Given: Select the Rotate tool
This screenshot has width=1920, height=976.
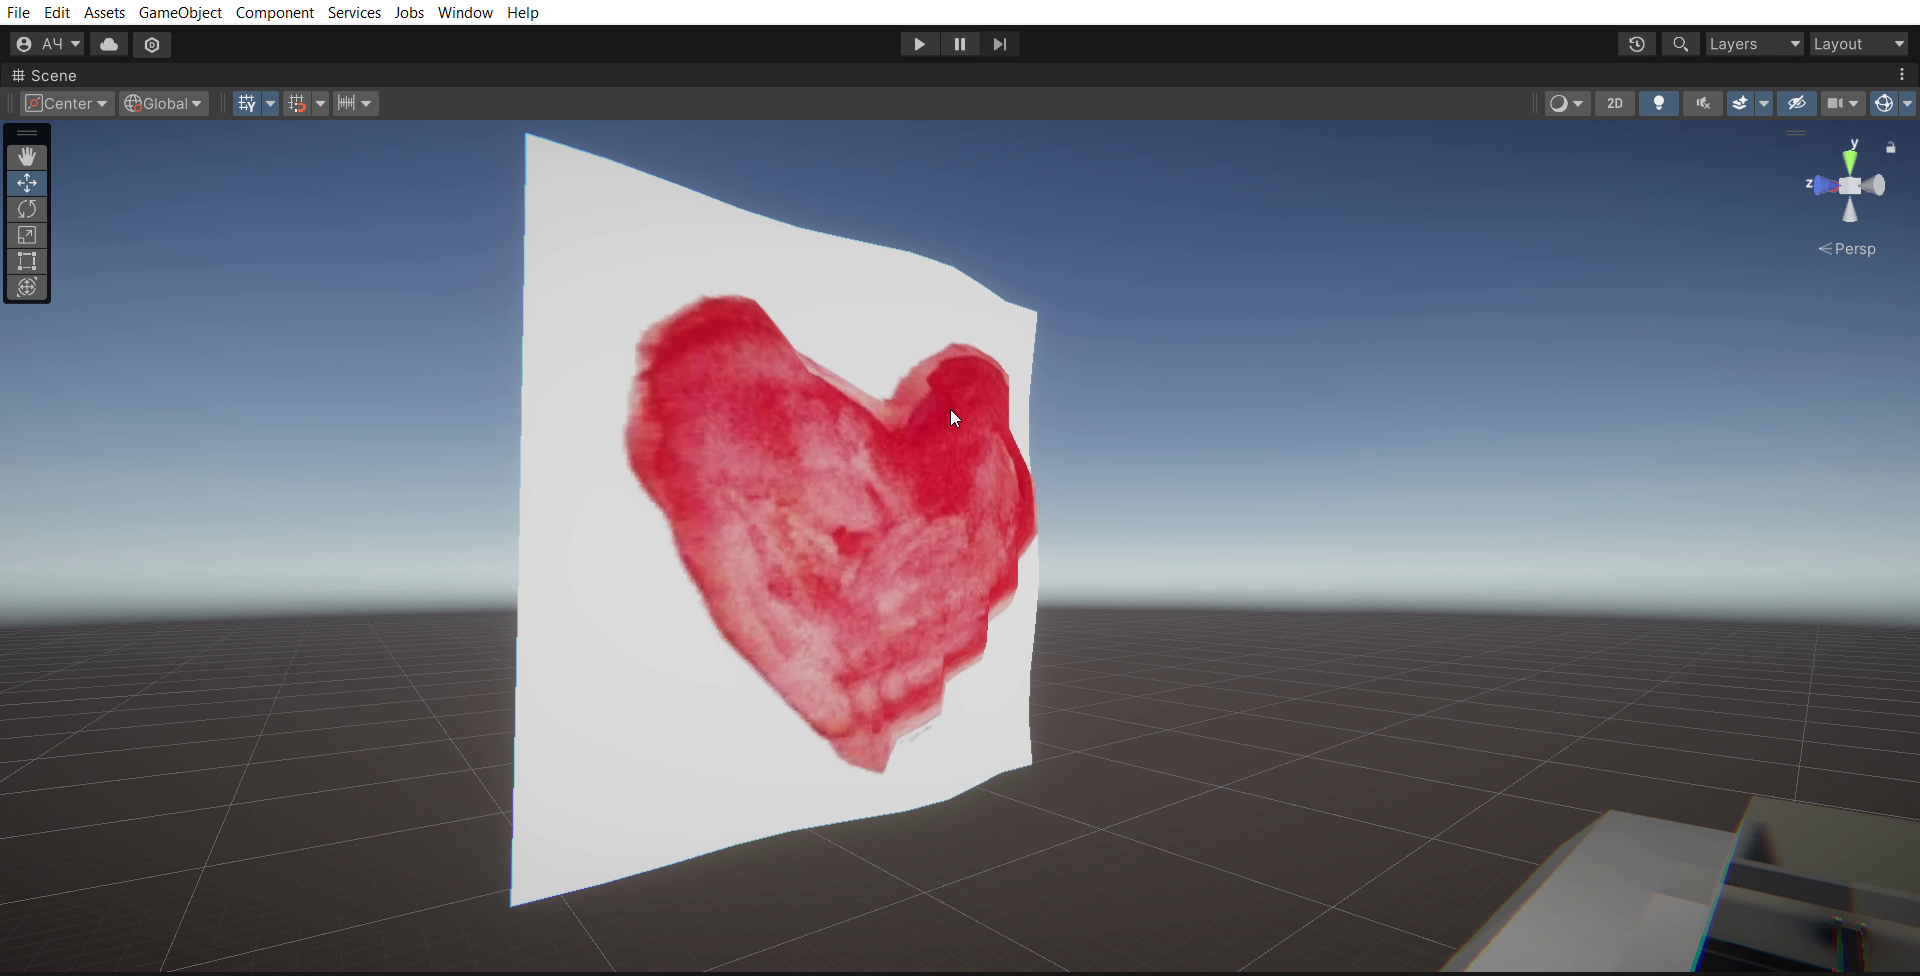Looking at the screenshot, I should coord(27,209).
